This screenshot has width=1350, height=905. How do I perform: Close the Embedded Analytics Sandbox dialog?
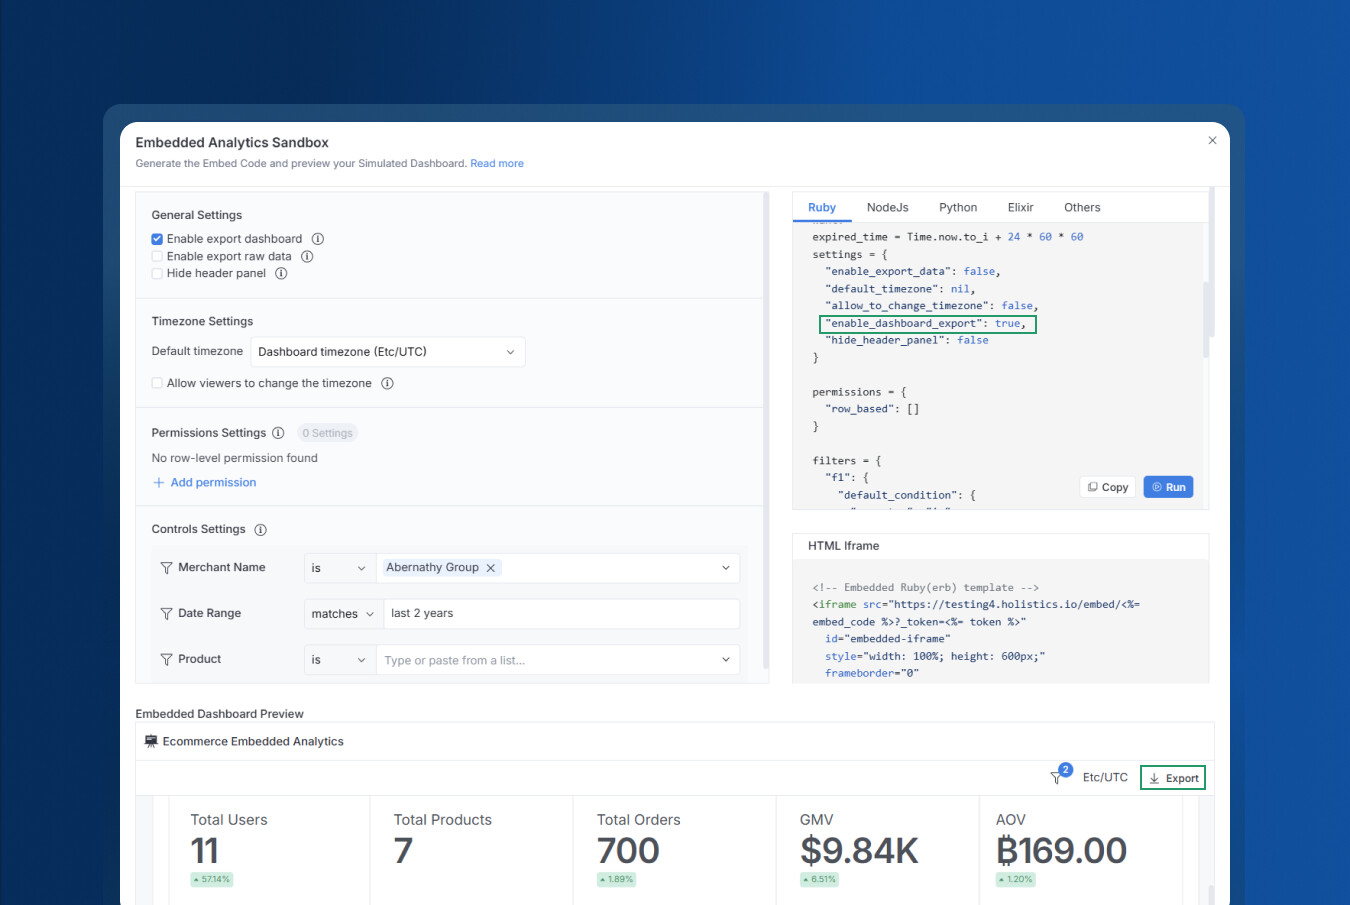tap(1212, 140)
